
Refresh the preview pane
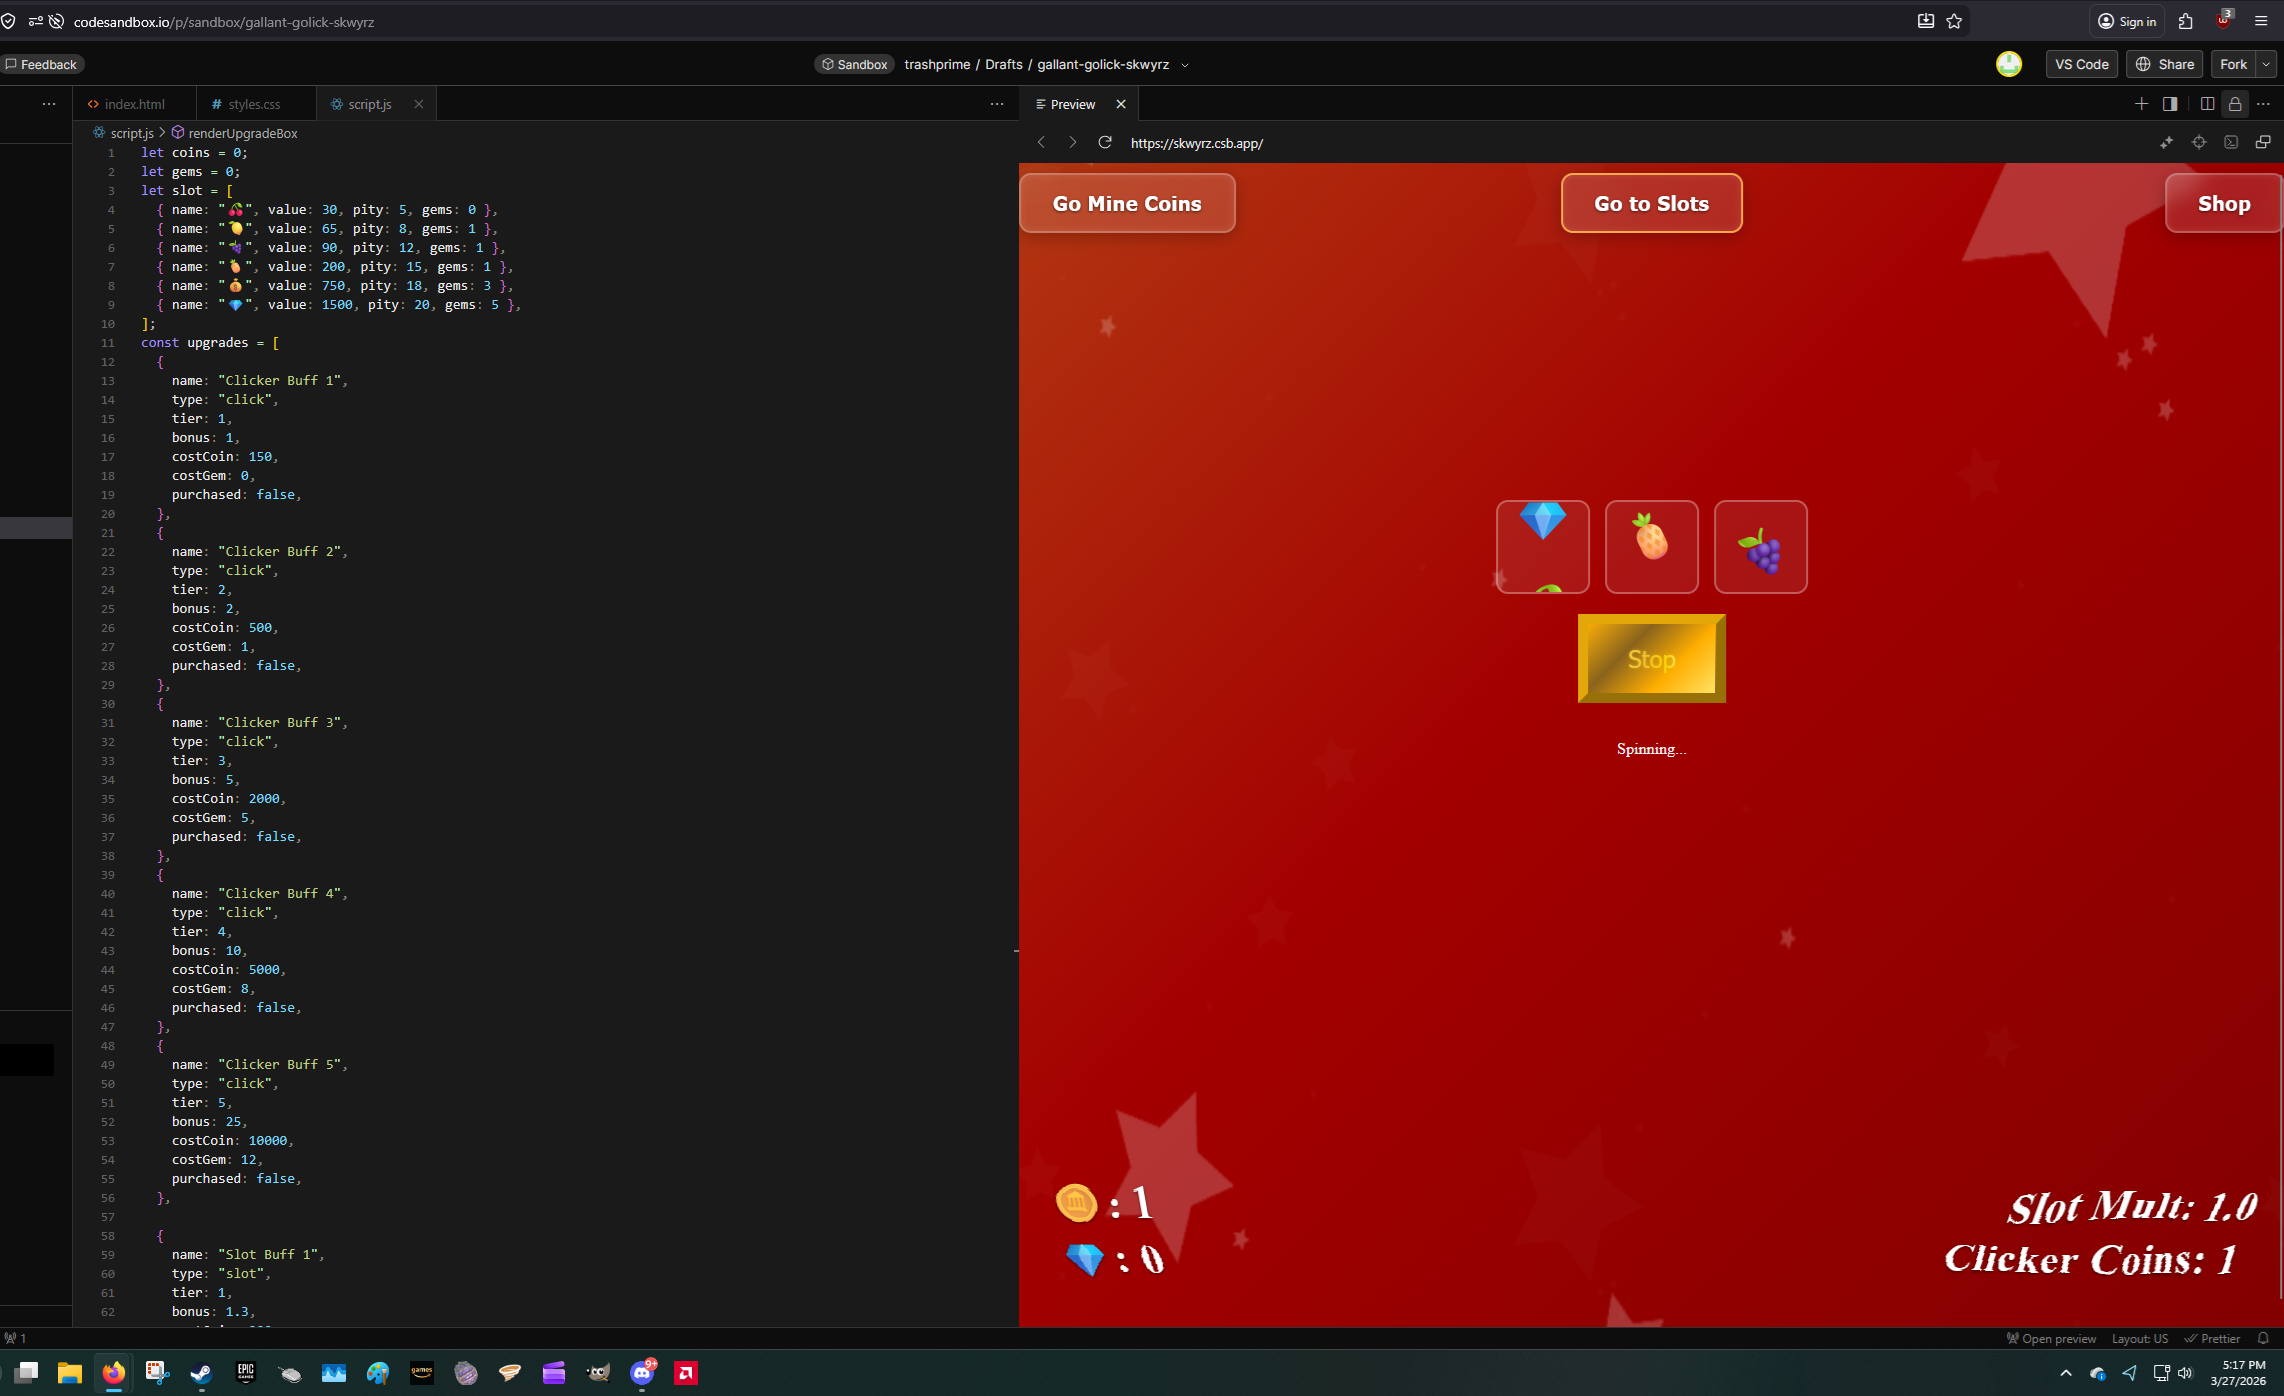click(x=1105, y=143)
